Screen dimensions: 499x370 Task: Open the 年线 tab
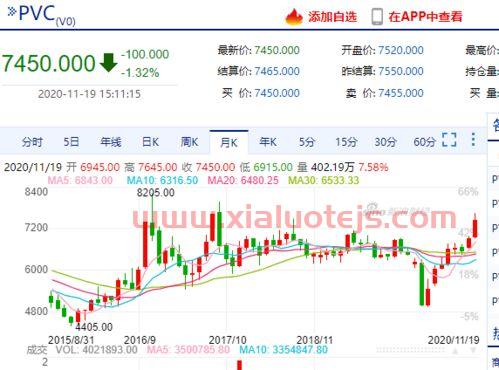[111, 142]
